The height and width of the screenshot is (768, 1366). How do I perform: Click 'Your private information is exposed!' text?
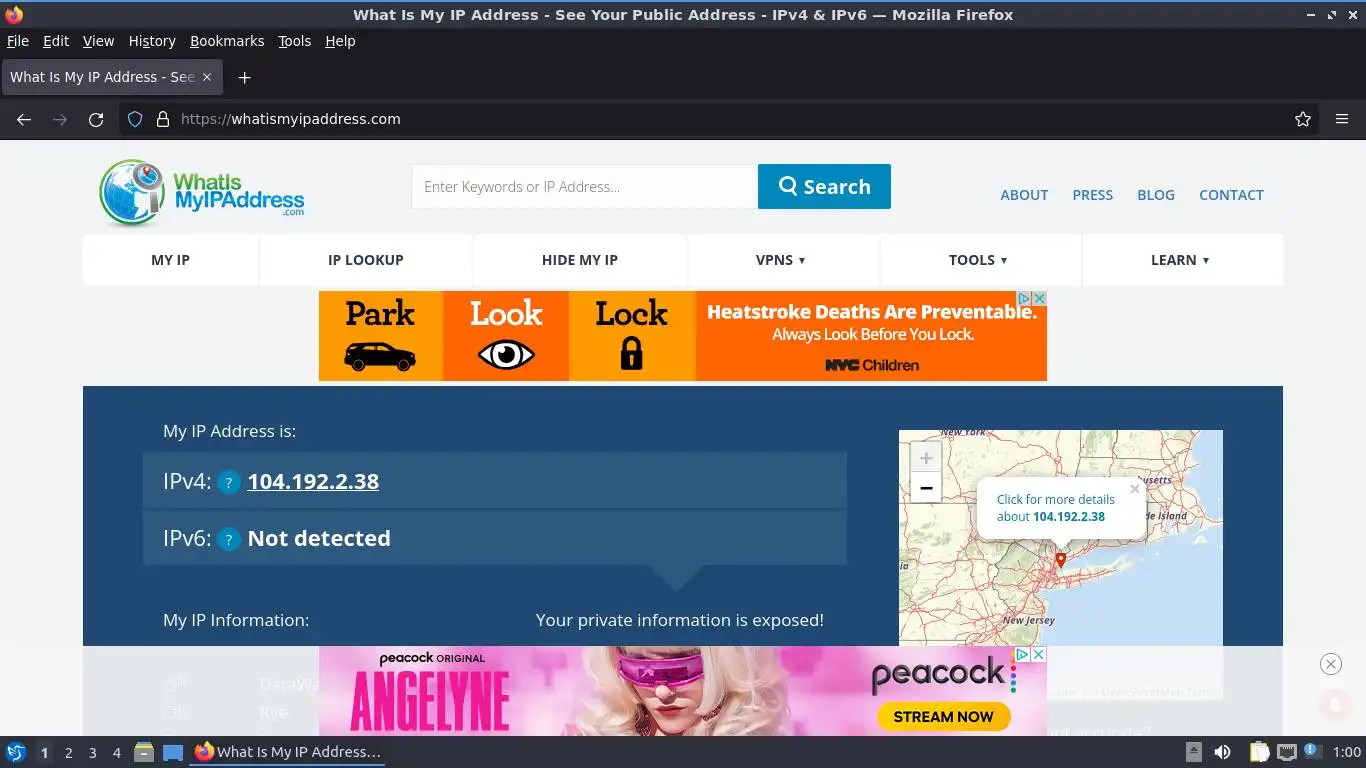pyautogui.click(x=680, y=620)
